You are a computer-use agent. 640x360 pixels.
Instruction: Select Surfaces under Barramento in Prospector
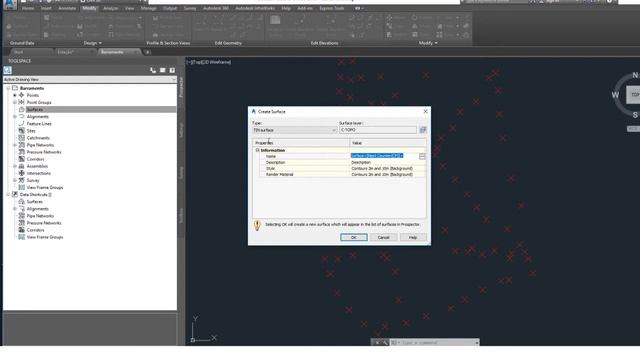click(35, 109)
